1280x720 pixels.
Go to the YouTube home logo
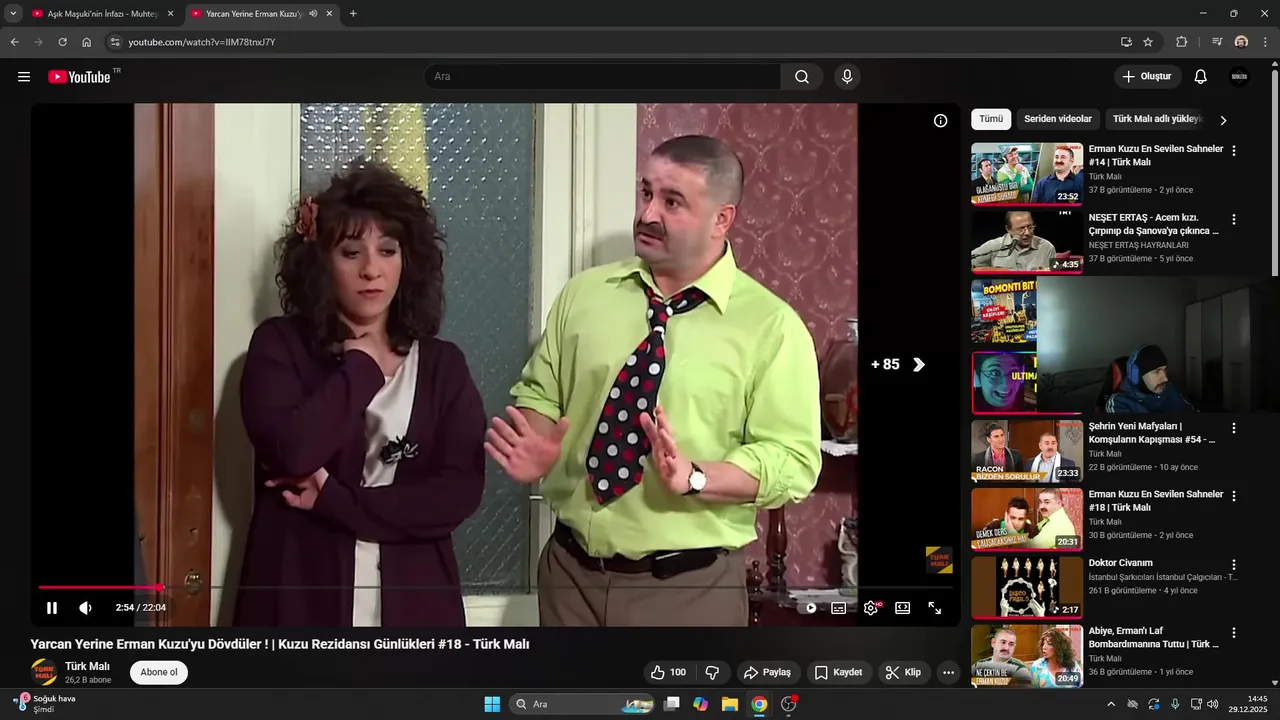pos(80,77)
